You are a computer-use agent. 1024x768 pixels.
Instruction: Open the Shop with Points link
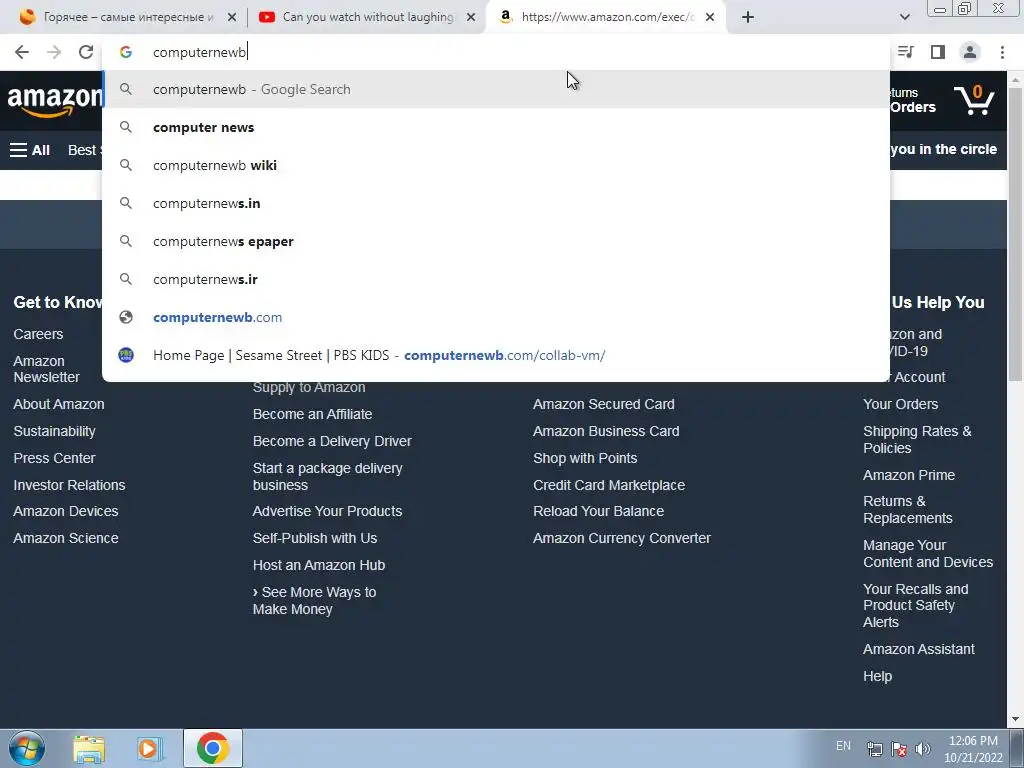click(x=585, y=458)
